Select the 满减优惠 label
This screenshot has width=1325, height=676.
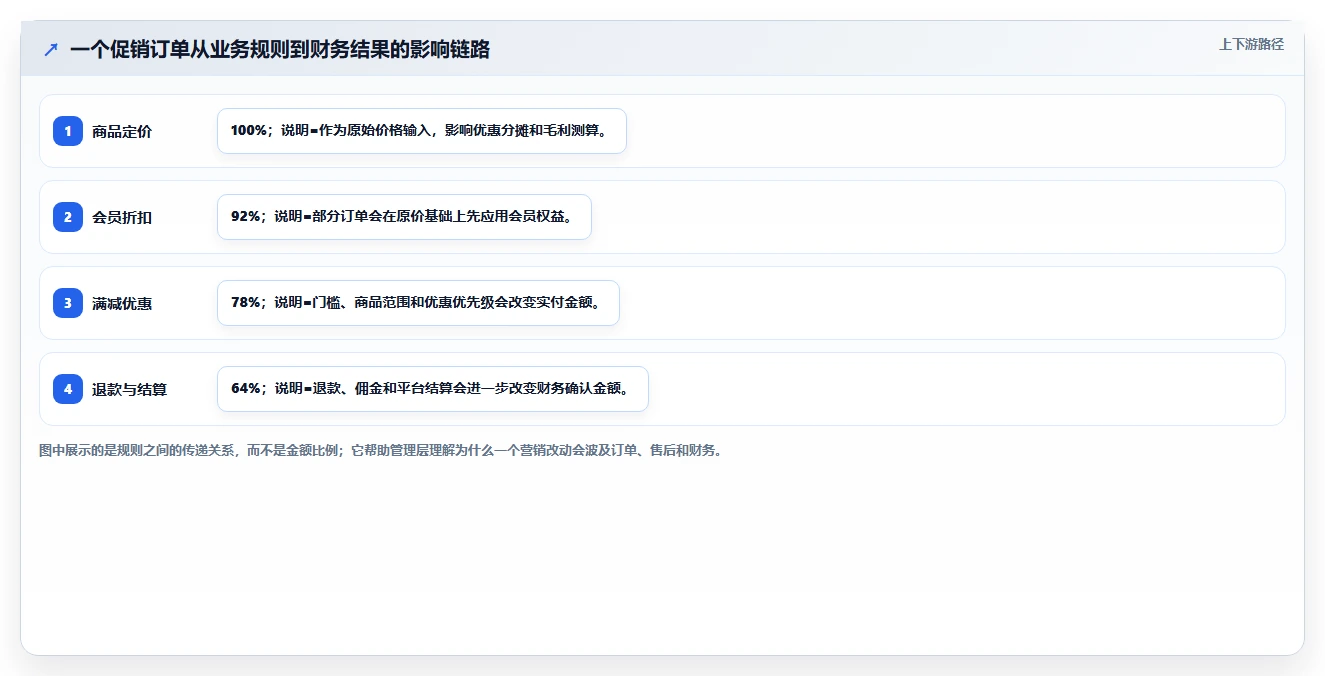tap(122, 303)
